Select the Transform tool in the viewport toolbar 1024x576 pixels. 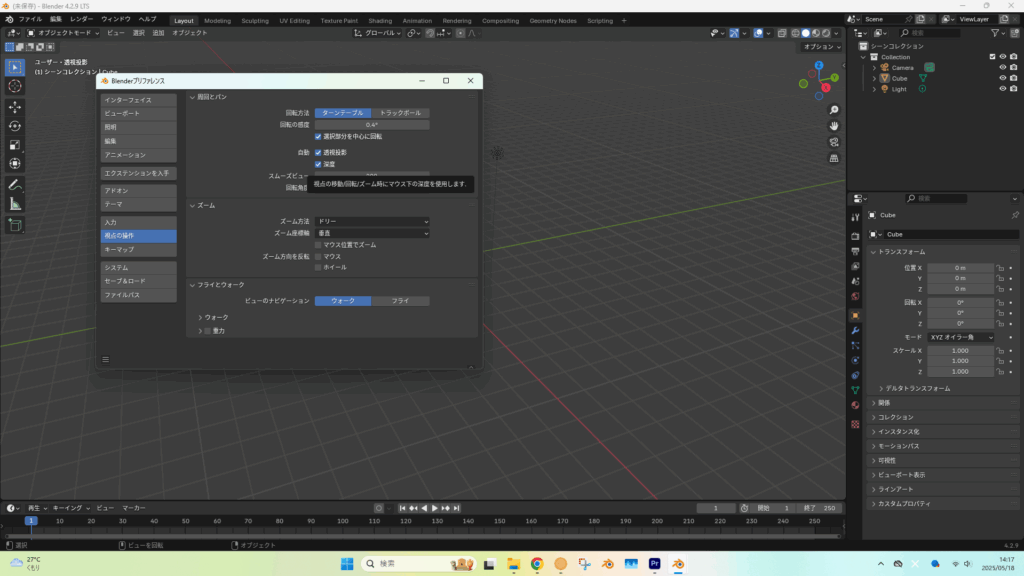point(14,164)
